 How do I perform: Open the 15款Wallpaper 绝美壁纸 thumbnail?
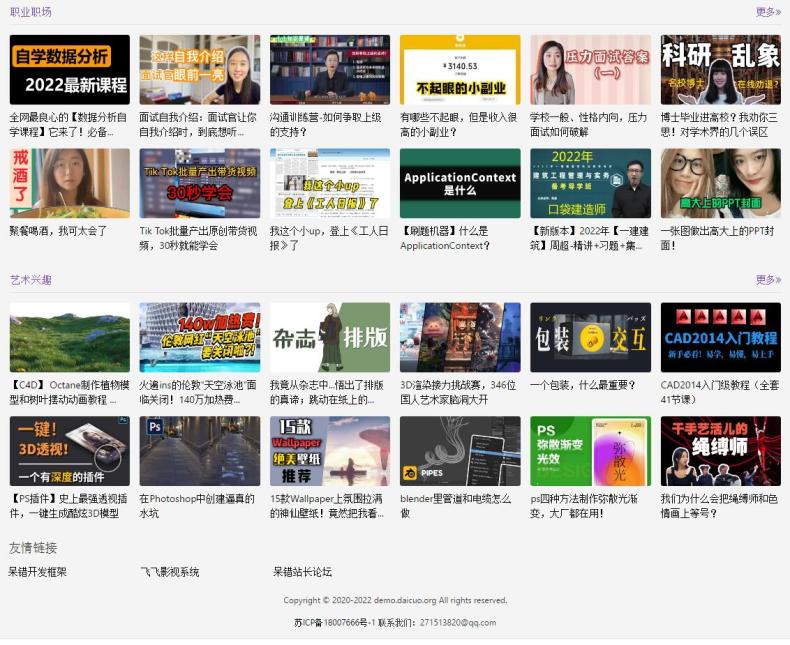(x=330, y=452)
